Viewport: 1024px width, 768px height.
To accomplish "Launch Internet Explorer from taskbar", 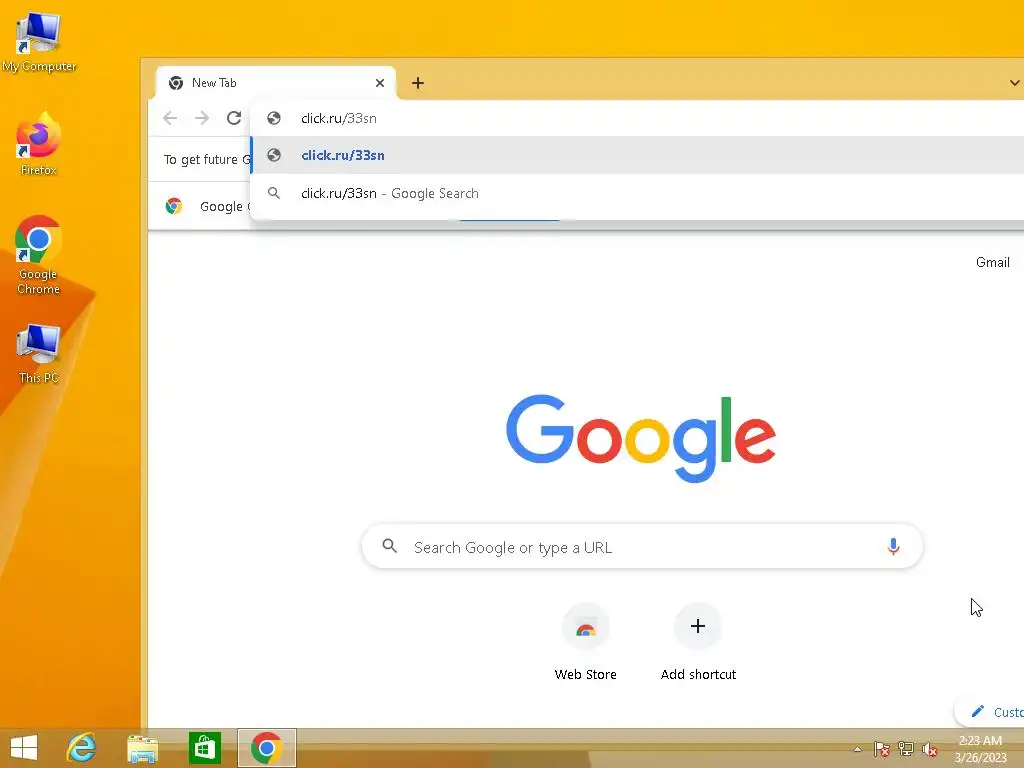I will pos(82,748).
